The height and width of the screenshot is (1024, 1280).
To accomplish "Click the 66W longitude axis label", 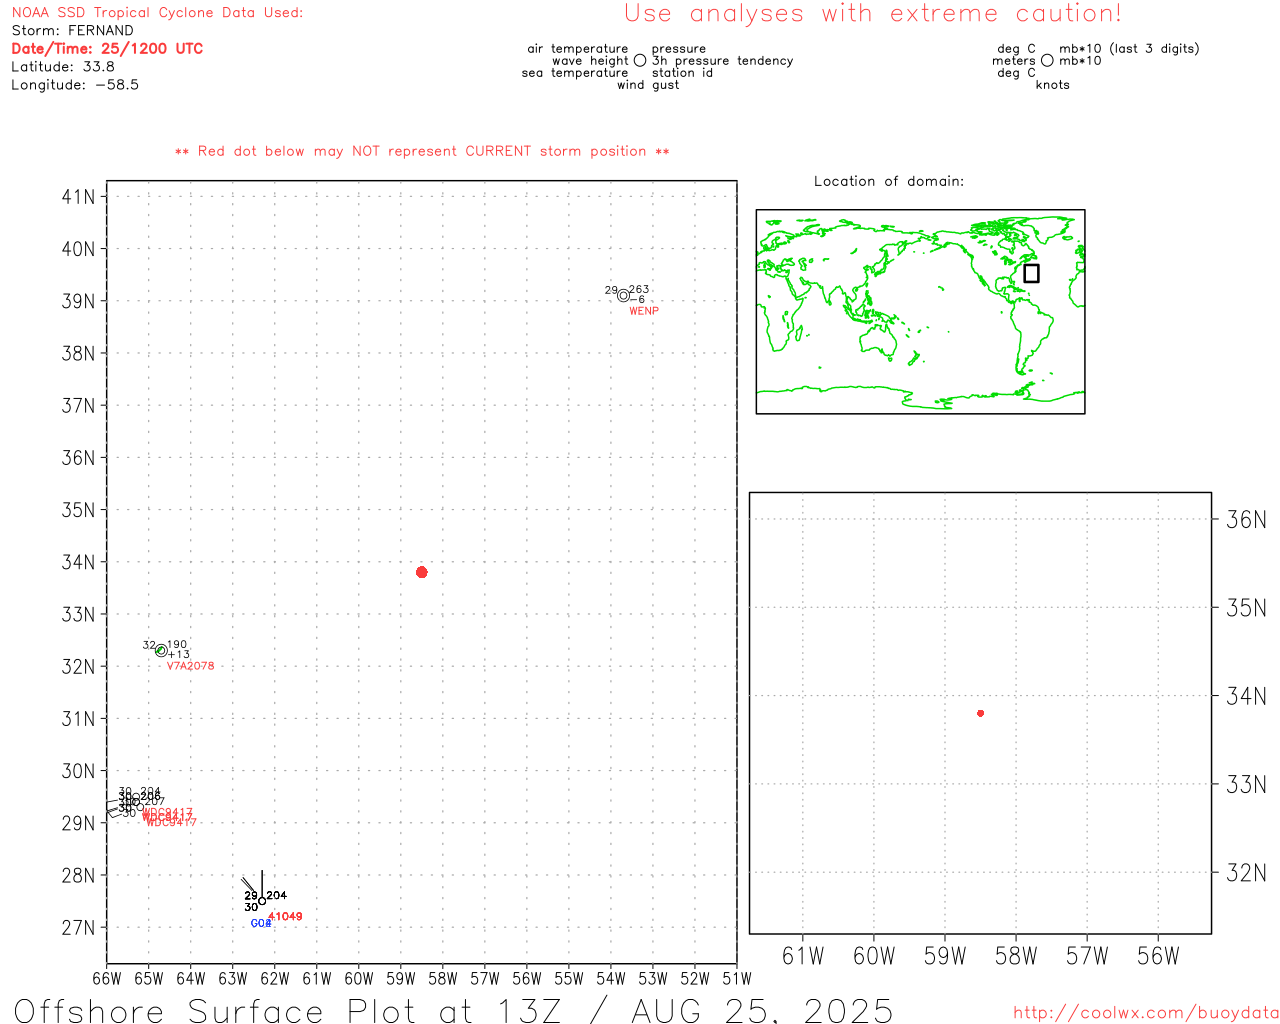I will point(107,978).
